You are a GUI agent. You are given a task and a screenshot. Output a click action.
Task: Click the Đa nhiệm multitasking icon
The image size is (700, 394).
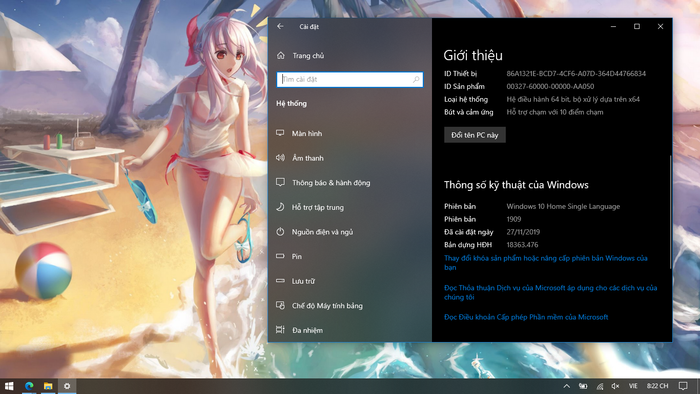pos(280,330)
